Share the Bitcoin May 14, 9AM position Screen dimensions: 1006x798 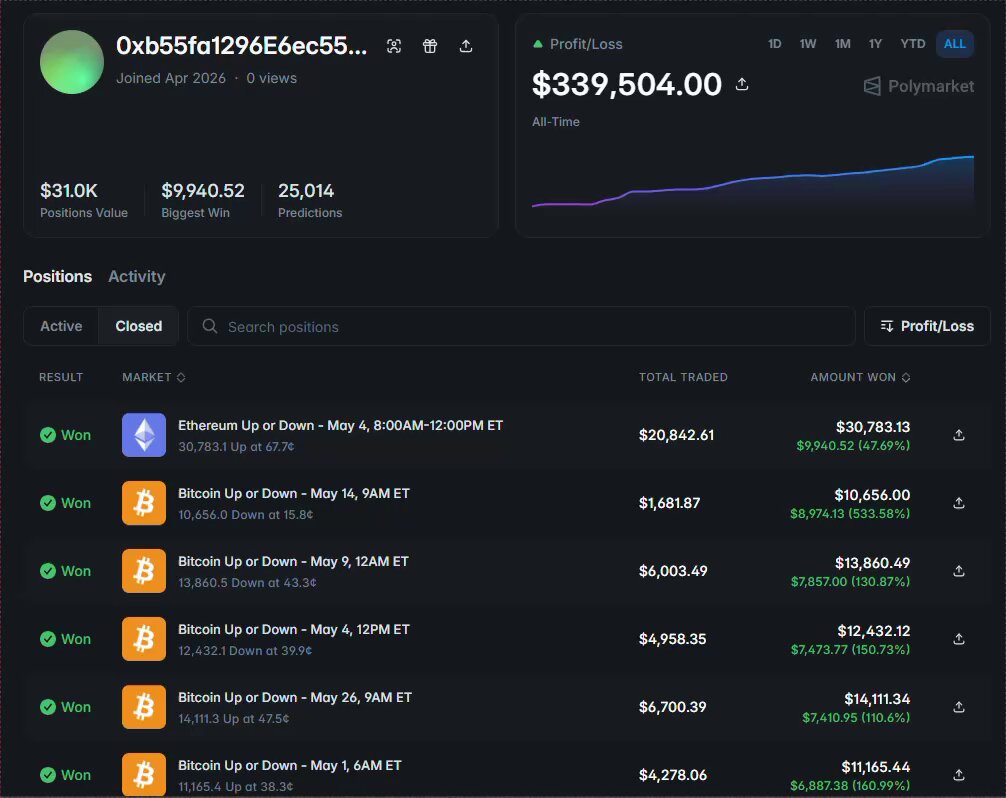point(959,503)
